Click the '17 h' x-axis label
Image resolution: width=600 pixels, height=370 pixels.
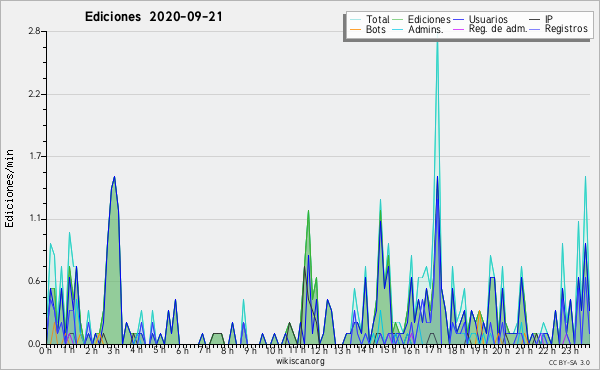pos(434,350)
